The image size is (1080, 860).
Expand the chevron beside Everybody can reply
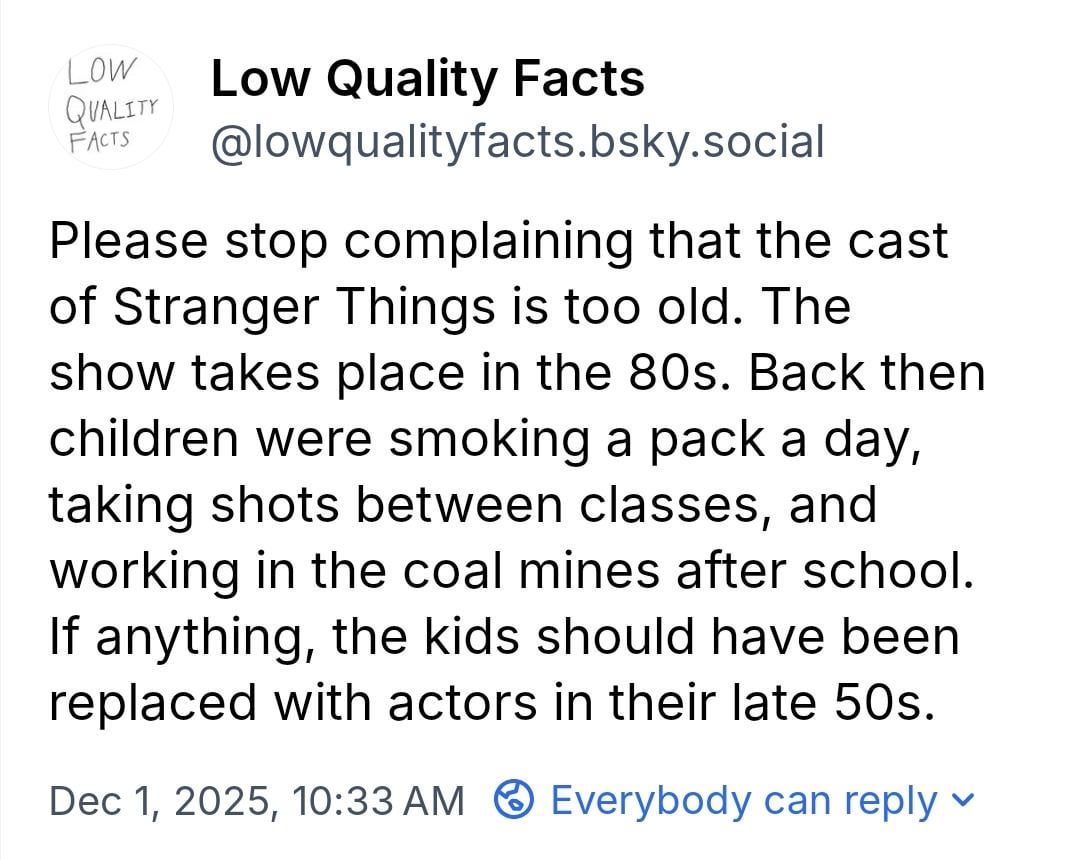[964, 800]
